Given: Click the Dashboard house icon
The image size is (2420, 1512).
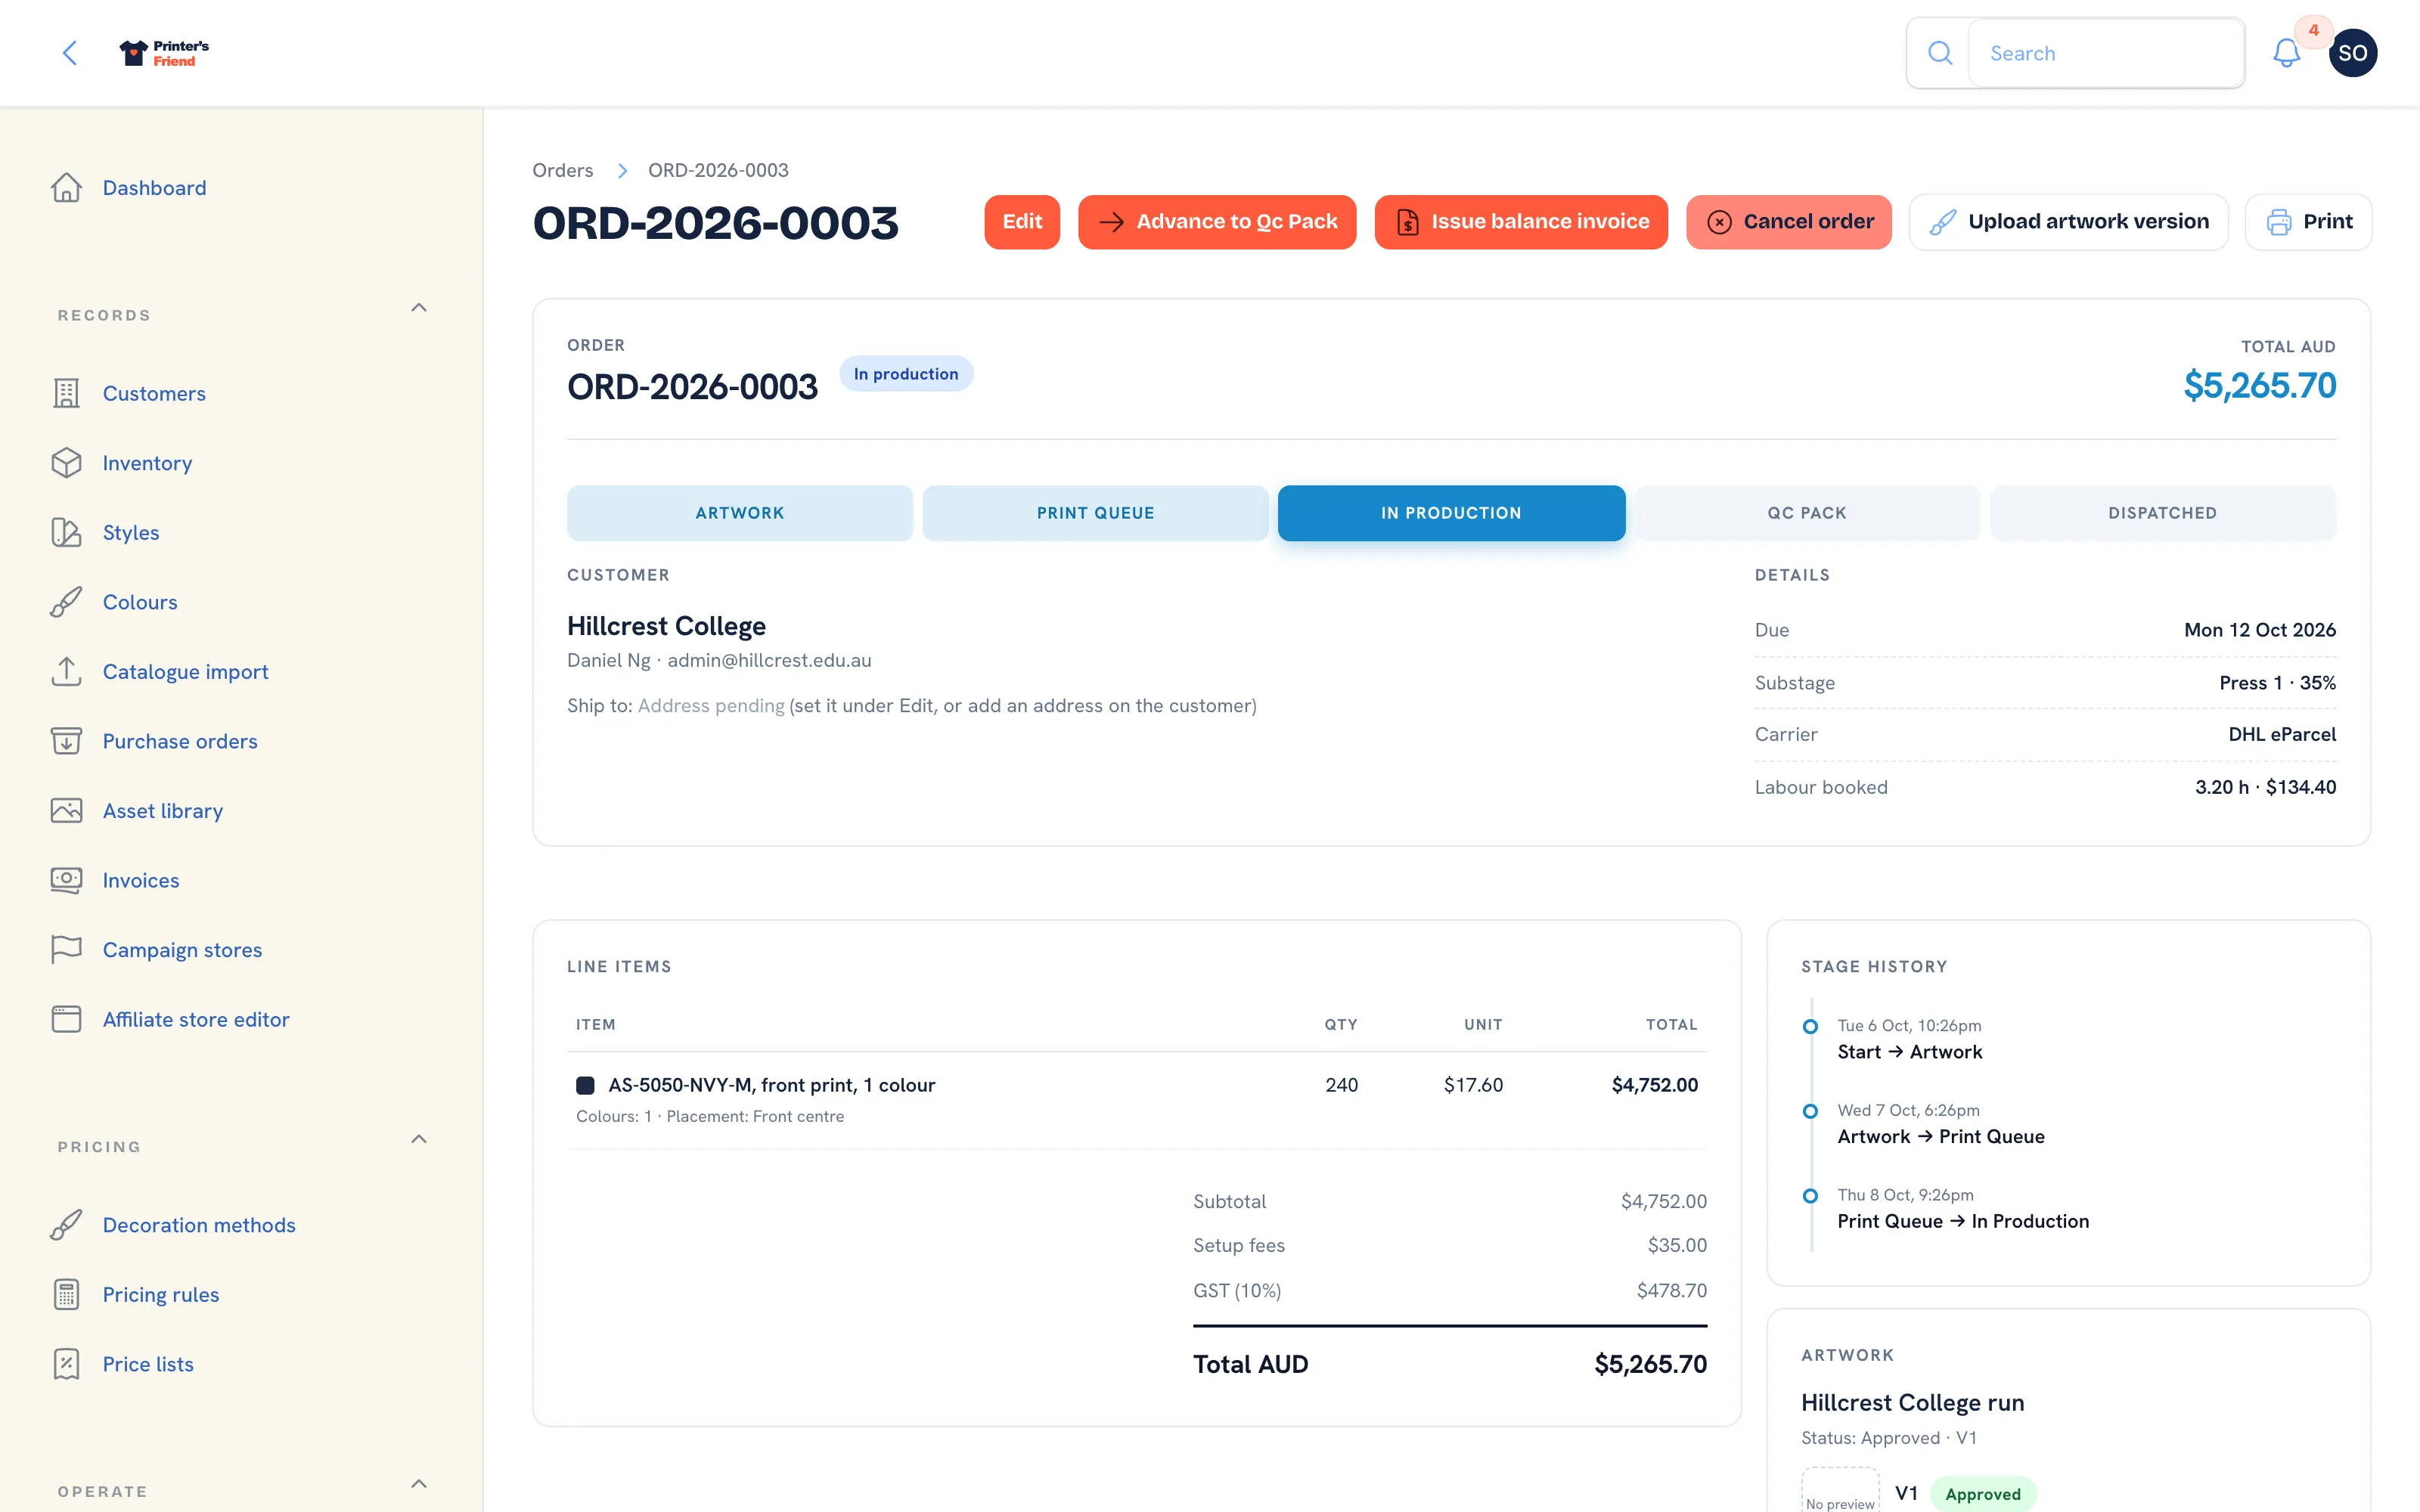Looking at the screenshot, I should coord(66,188).
